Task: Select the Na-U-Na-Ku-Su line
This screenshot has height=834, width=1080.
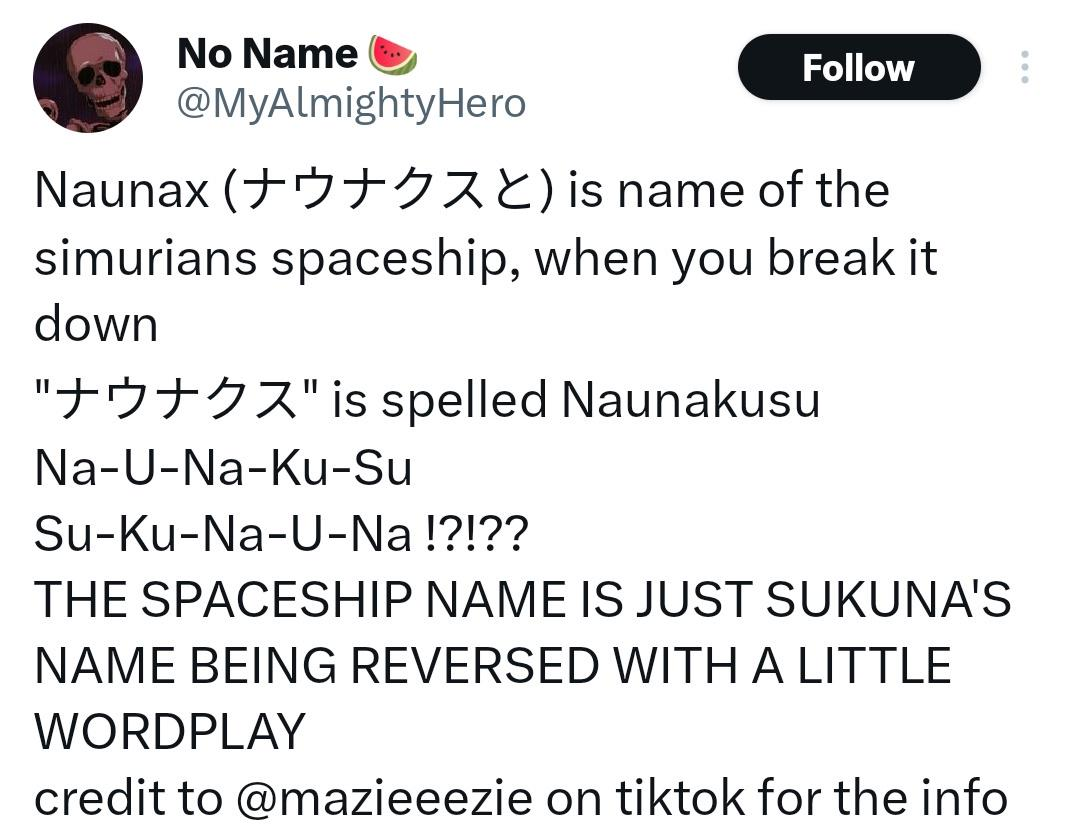Action: pyautogui.click(x=223, y=468)
